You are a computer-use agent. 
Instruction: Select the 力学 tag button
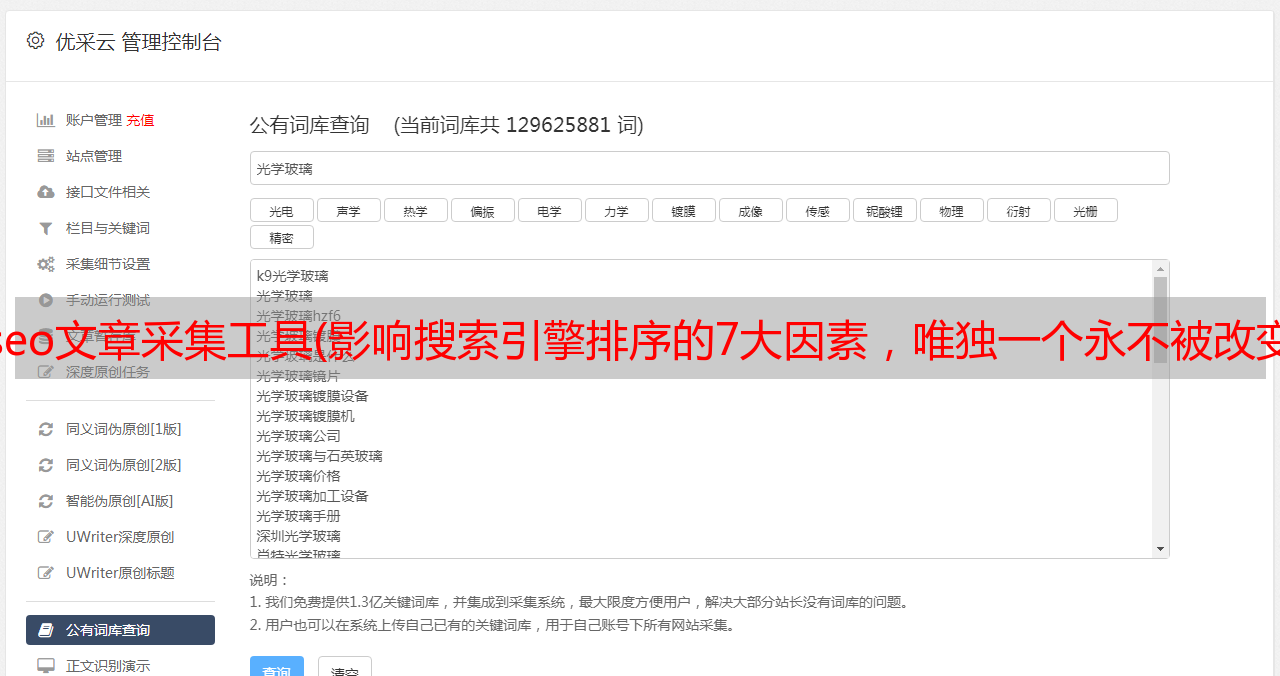pyautogui.click(x=616, y=210)
